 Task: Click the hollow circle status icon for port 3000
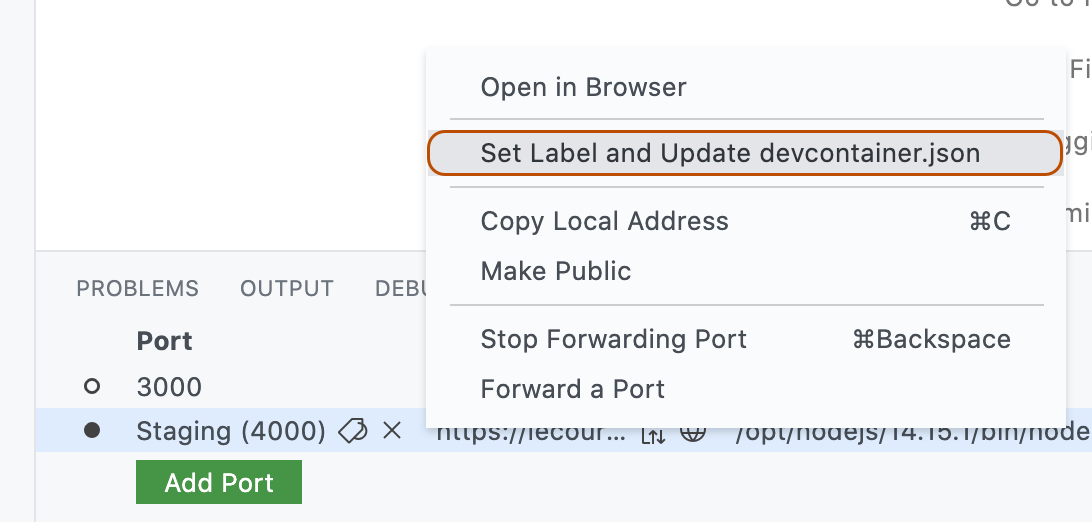pyautogui.click(x=92, y=386)
